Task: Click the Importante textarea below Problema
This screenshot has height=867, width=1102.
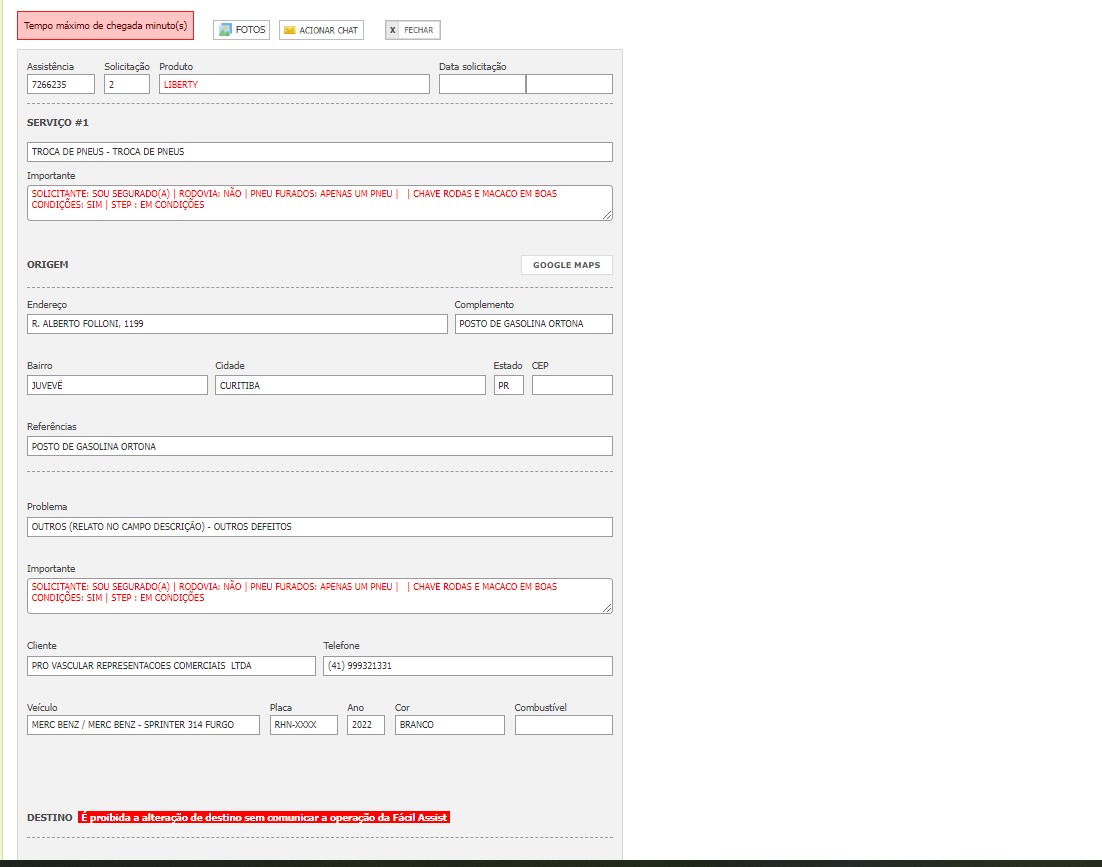Action: (320, 596)
